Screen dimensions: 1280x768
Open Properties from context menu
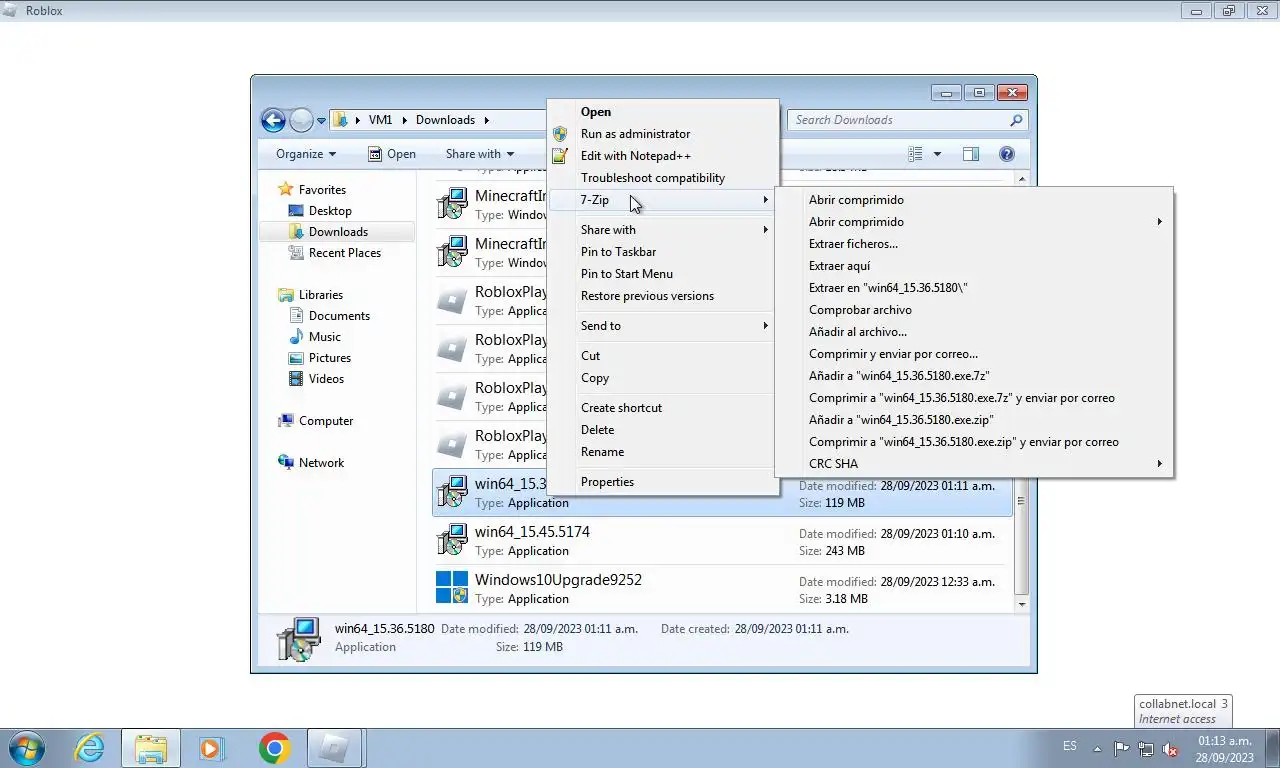662,482
